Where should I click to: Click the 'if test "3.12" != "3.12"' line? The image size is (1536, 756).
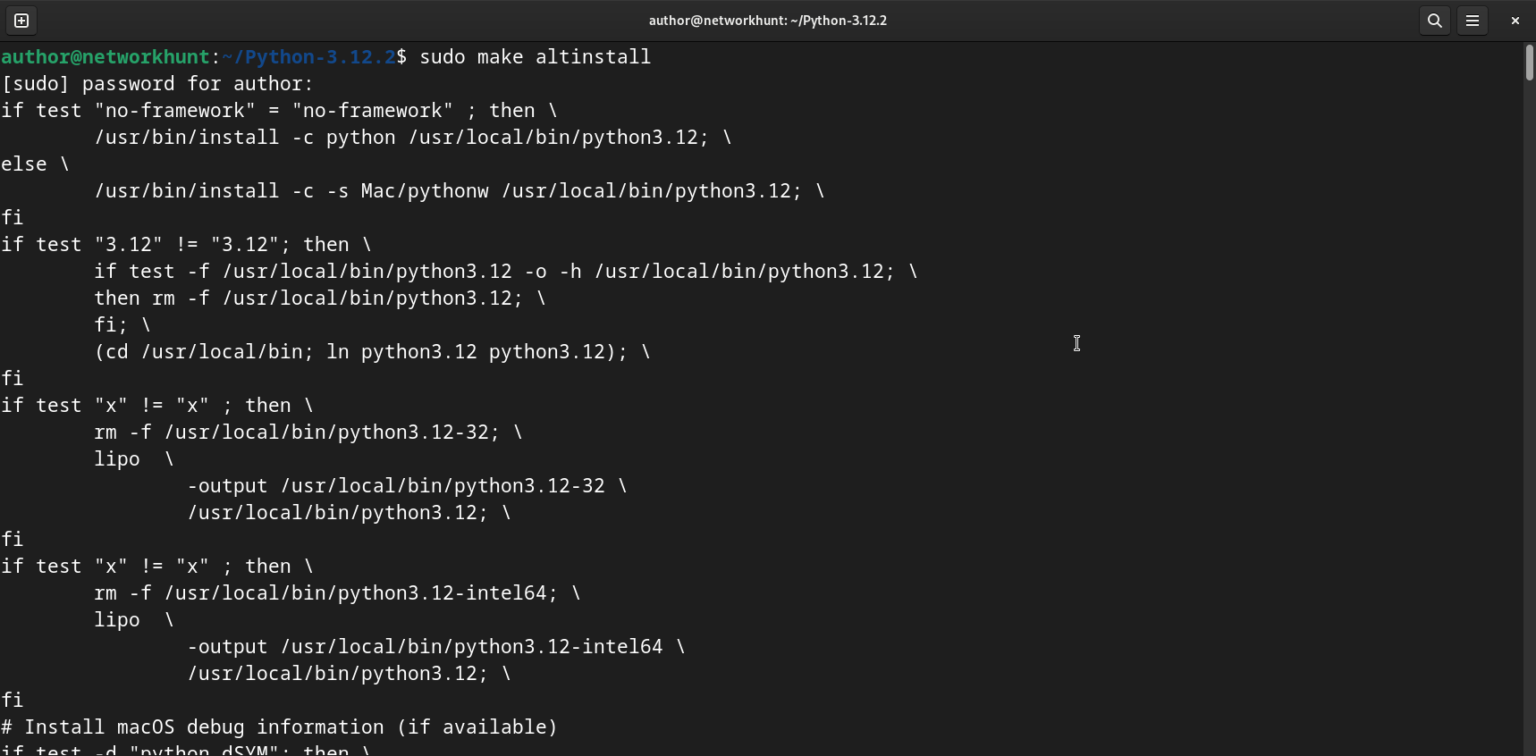186,245
